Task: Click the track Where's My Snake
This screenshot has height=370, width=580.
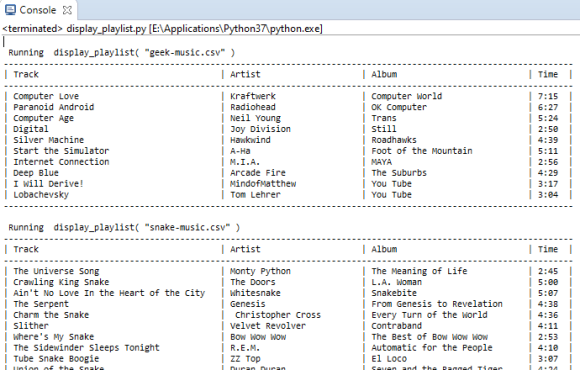Action: click(x=54, y=337)
